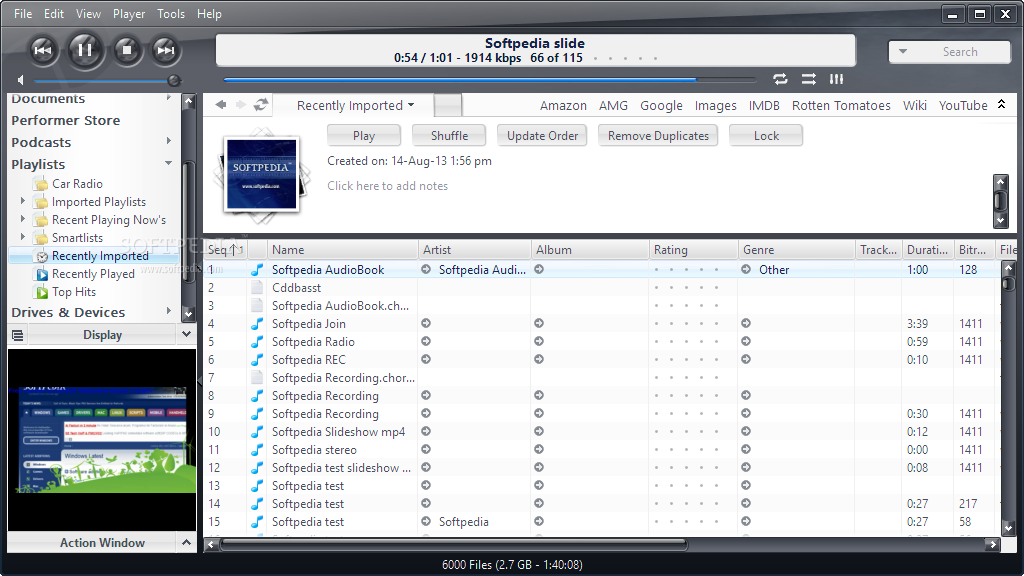
Task: Toggle the shuffle mode icon
Action: [808, 79]
